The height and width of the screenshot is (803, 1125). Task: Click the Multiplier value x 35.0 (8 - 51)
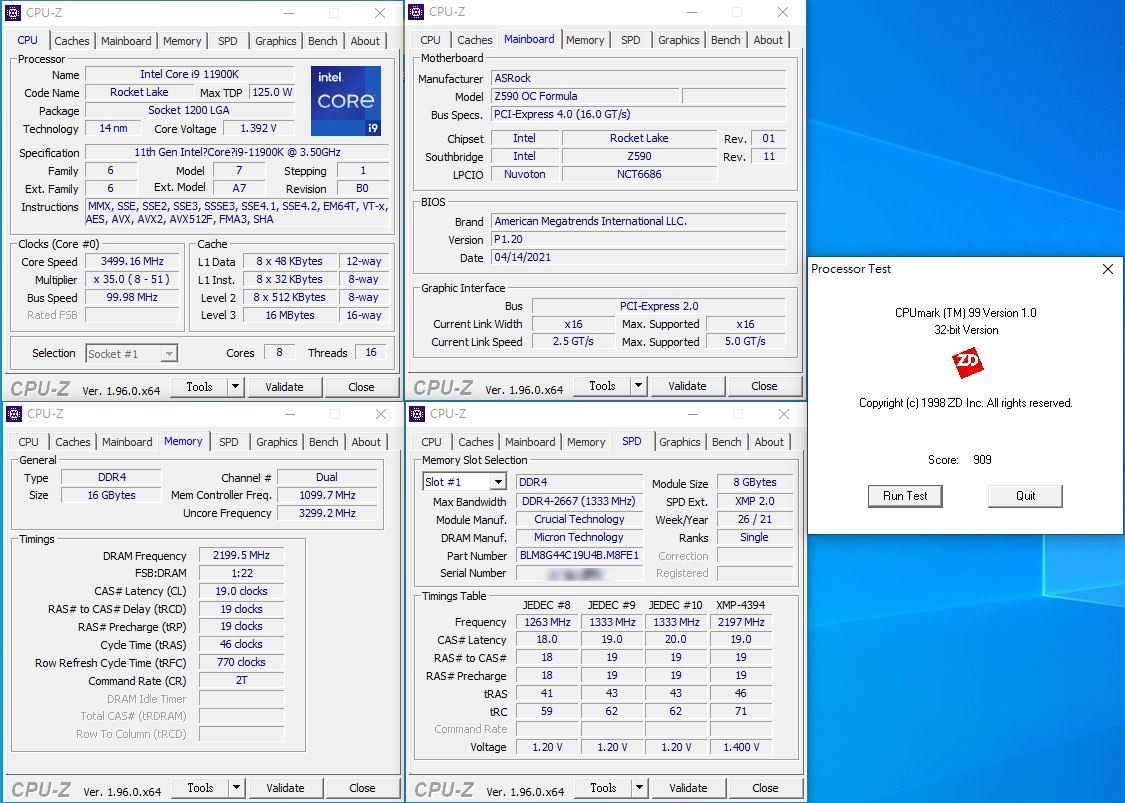132,279
